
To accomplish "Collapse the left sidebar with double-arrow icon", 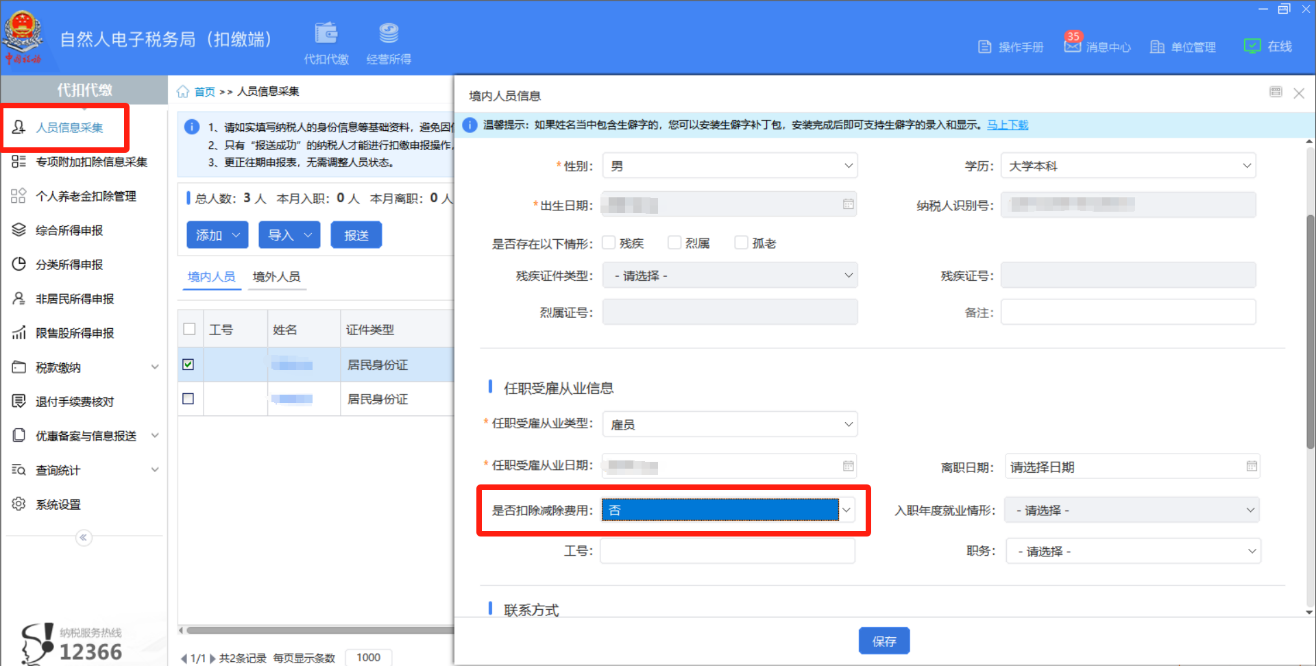I will point(84,538).
